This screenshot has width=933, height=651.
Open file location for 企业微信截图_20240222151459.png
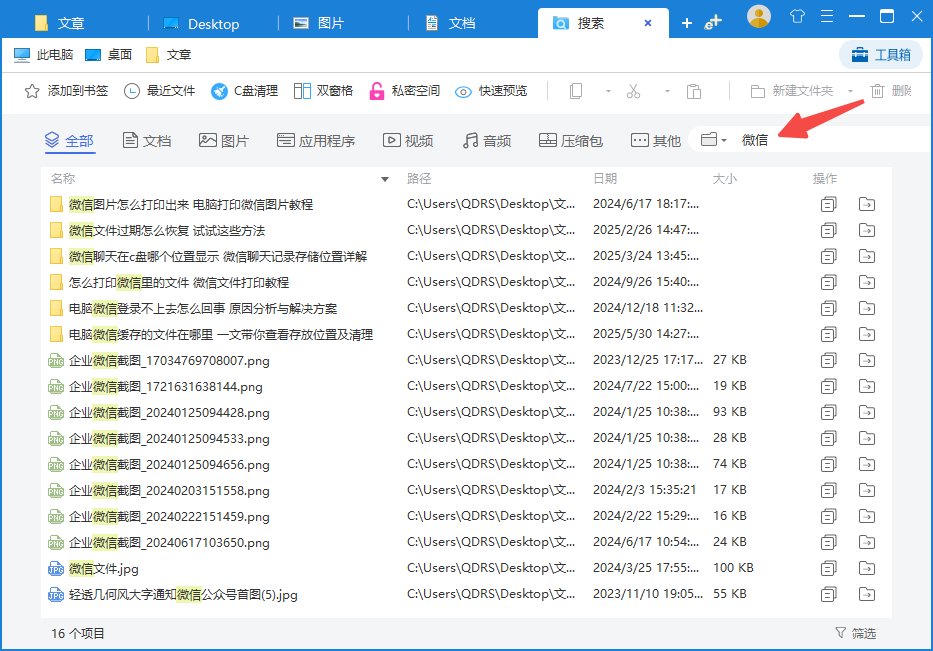867,517
